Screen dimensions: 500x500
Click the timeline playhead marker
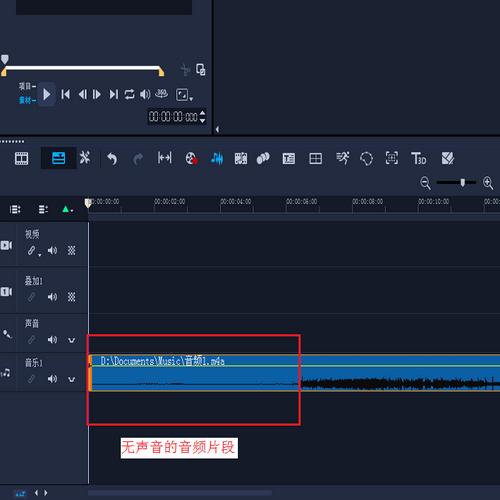[88, 203]
